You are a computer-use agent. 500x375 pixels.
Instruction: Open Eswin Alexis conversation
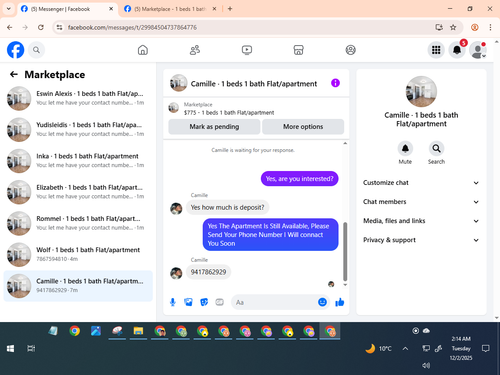coord(78,98)
